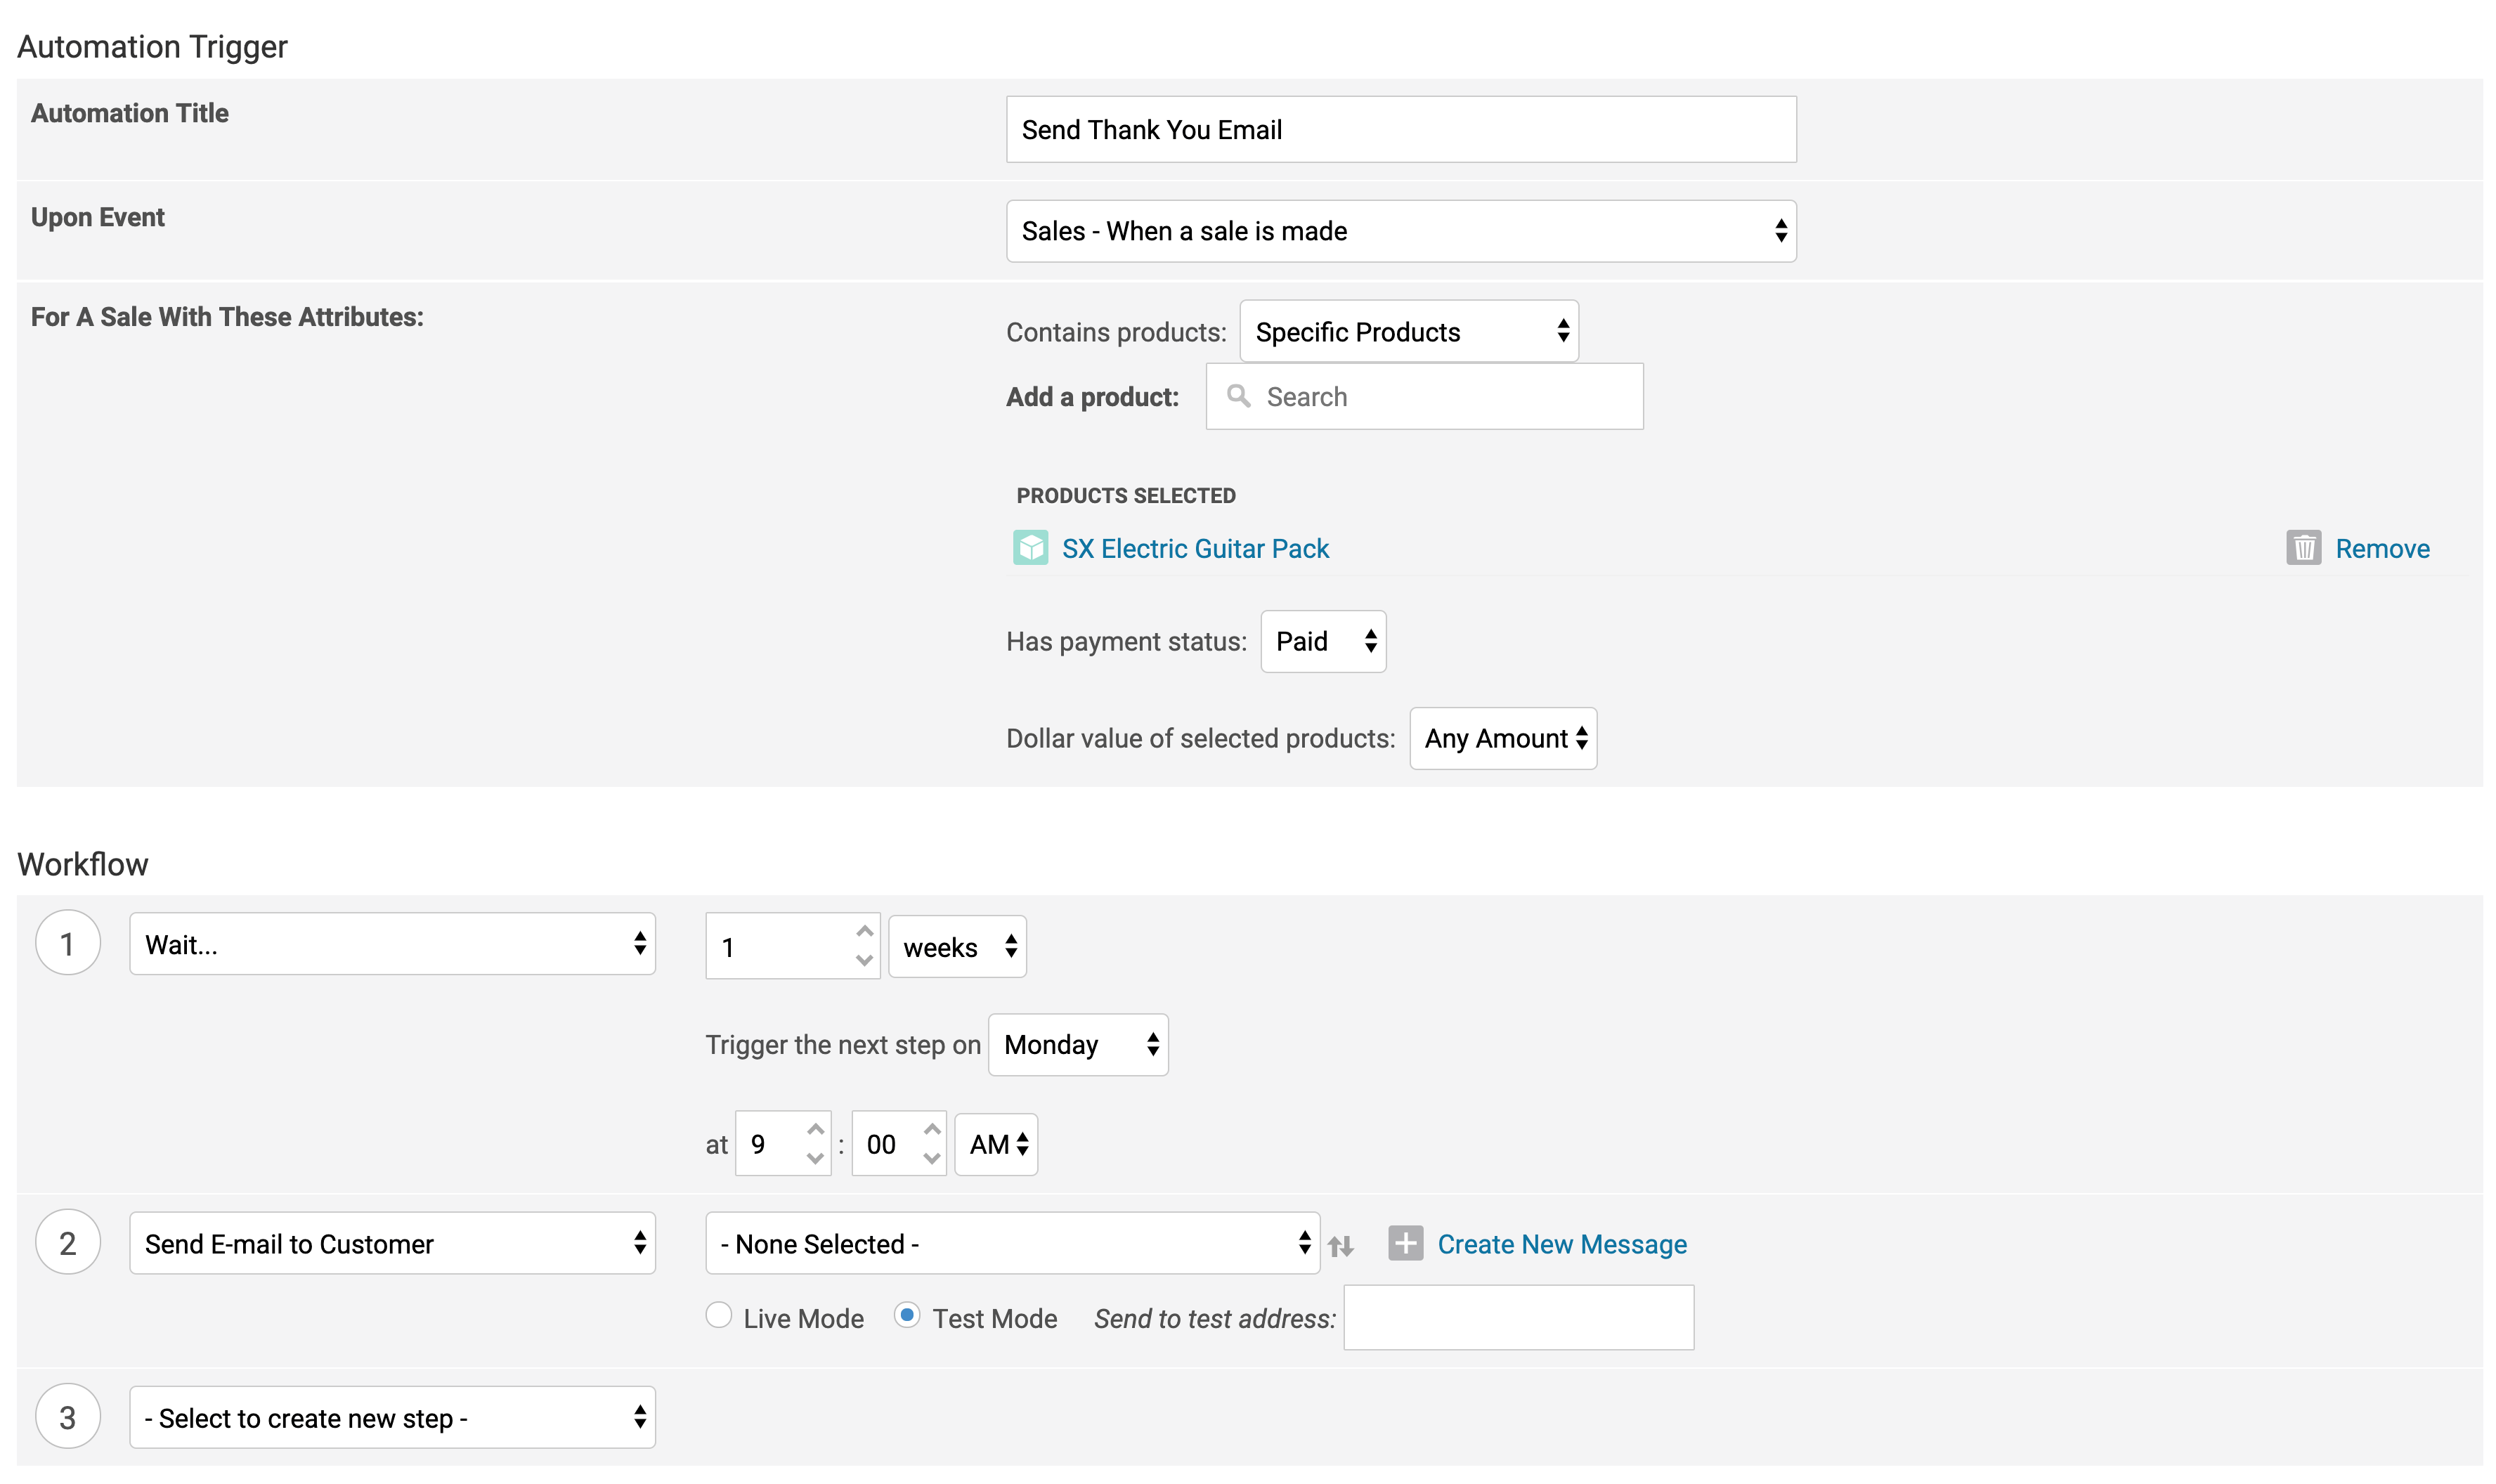Open the Upon Event dropdown

1400,231
